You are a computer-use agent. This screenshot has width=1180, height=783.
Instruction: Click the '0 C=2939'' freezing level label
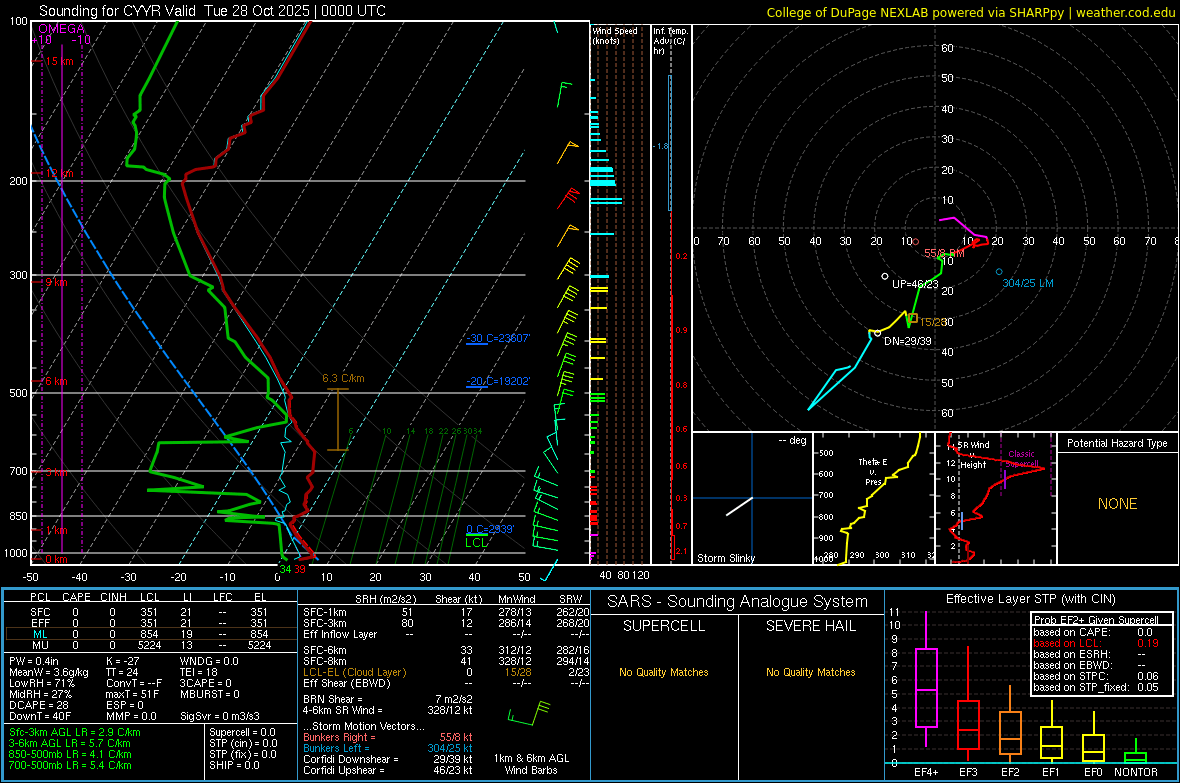pos(490,529)
